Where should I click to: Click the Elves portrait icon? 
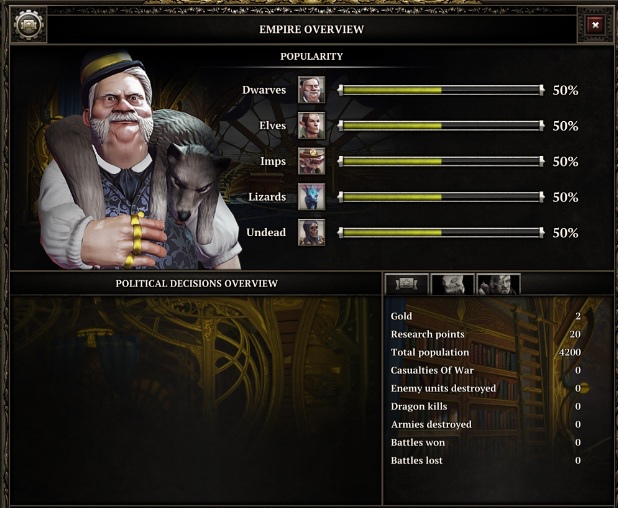tap(311, 125)
